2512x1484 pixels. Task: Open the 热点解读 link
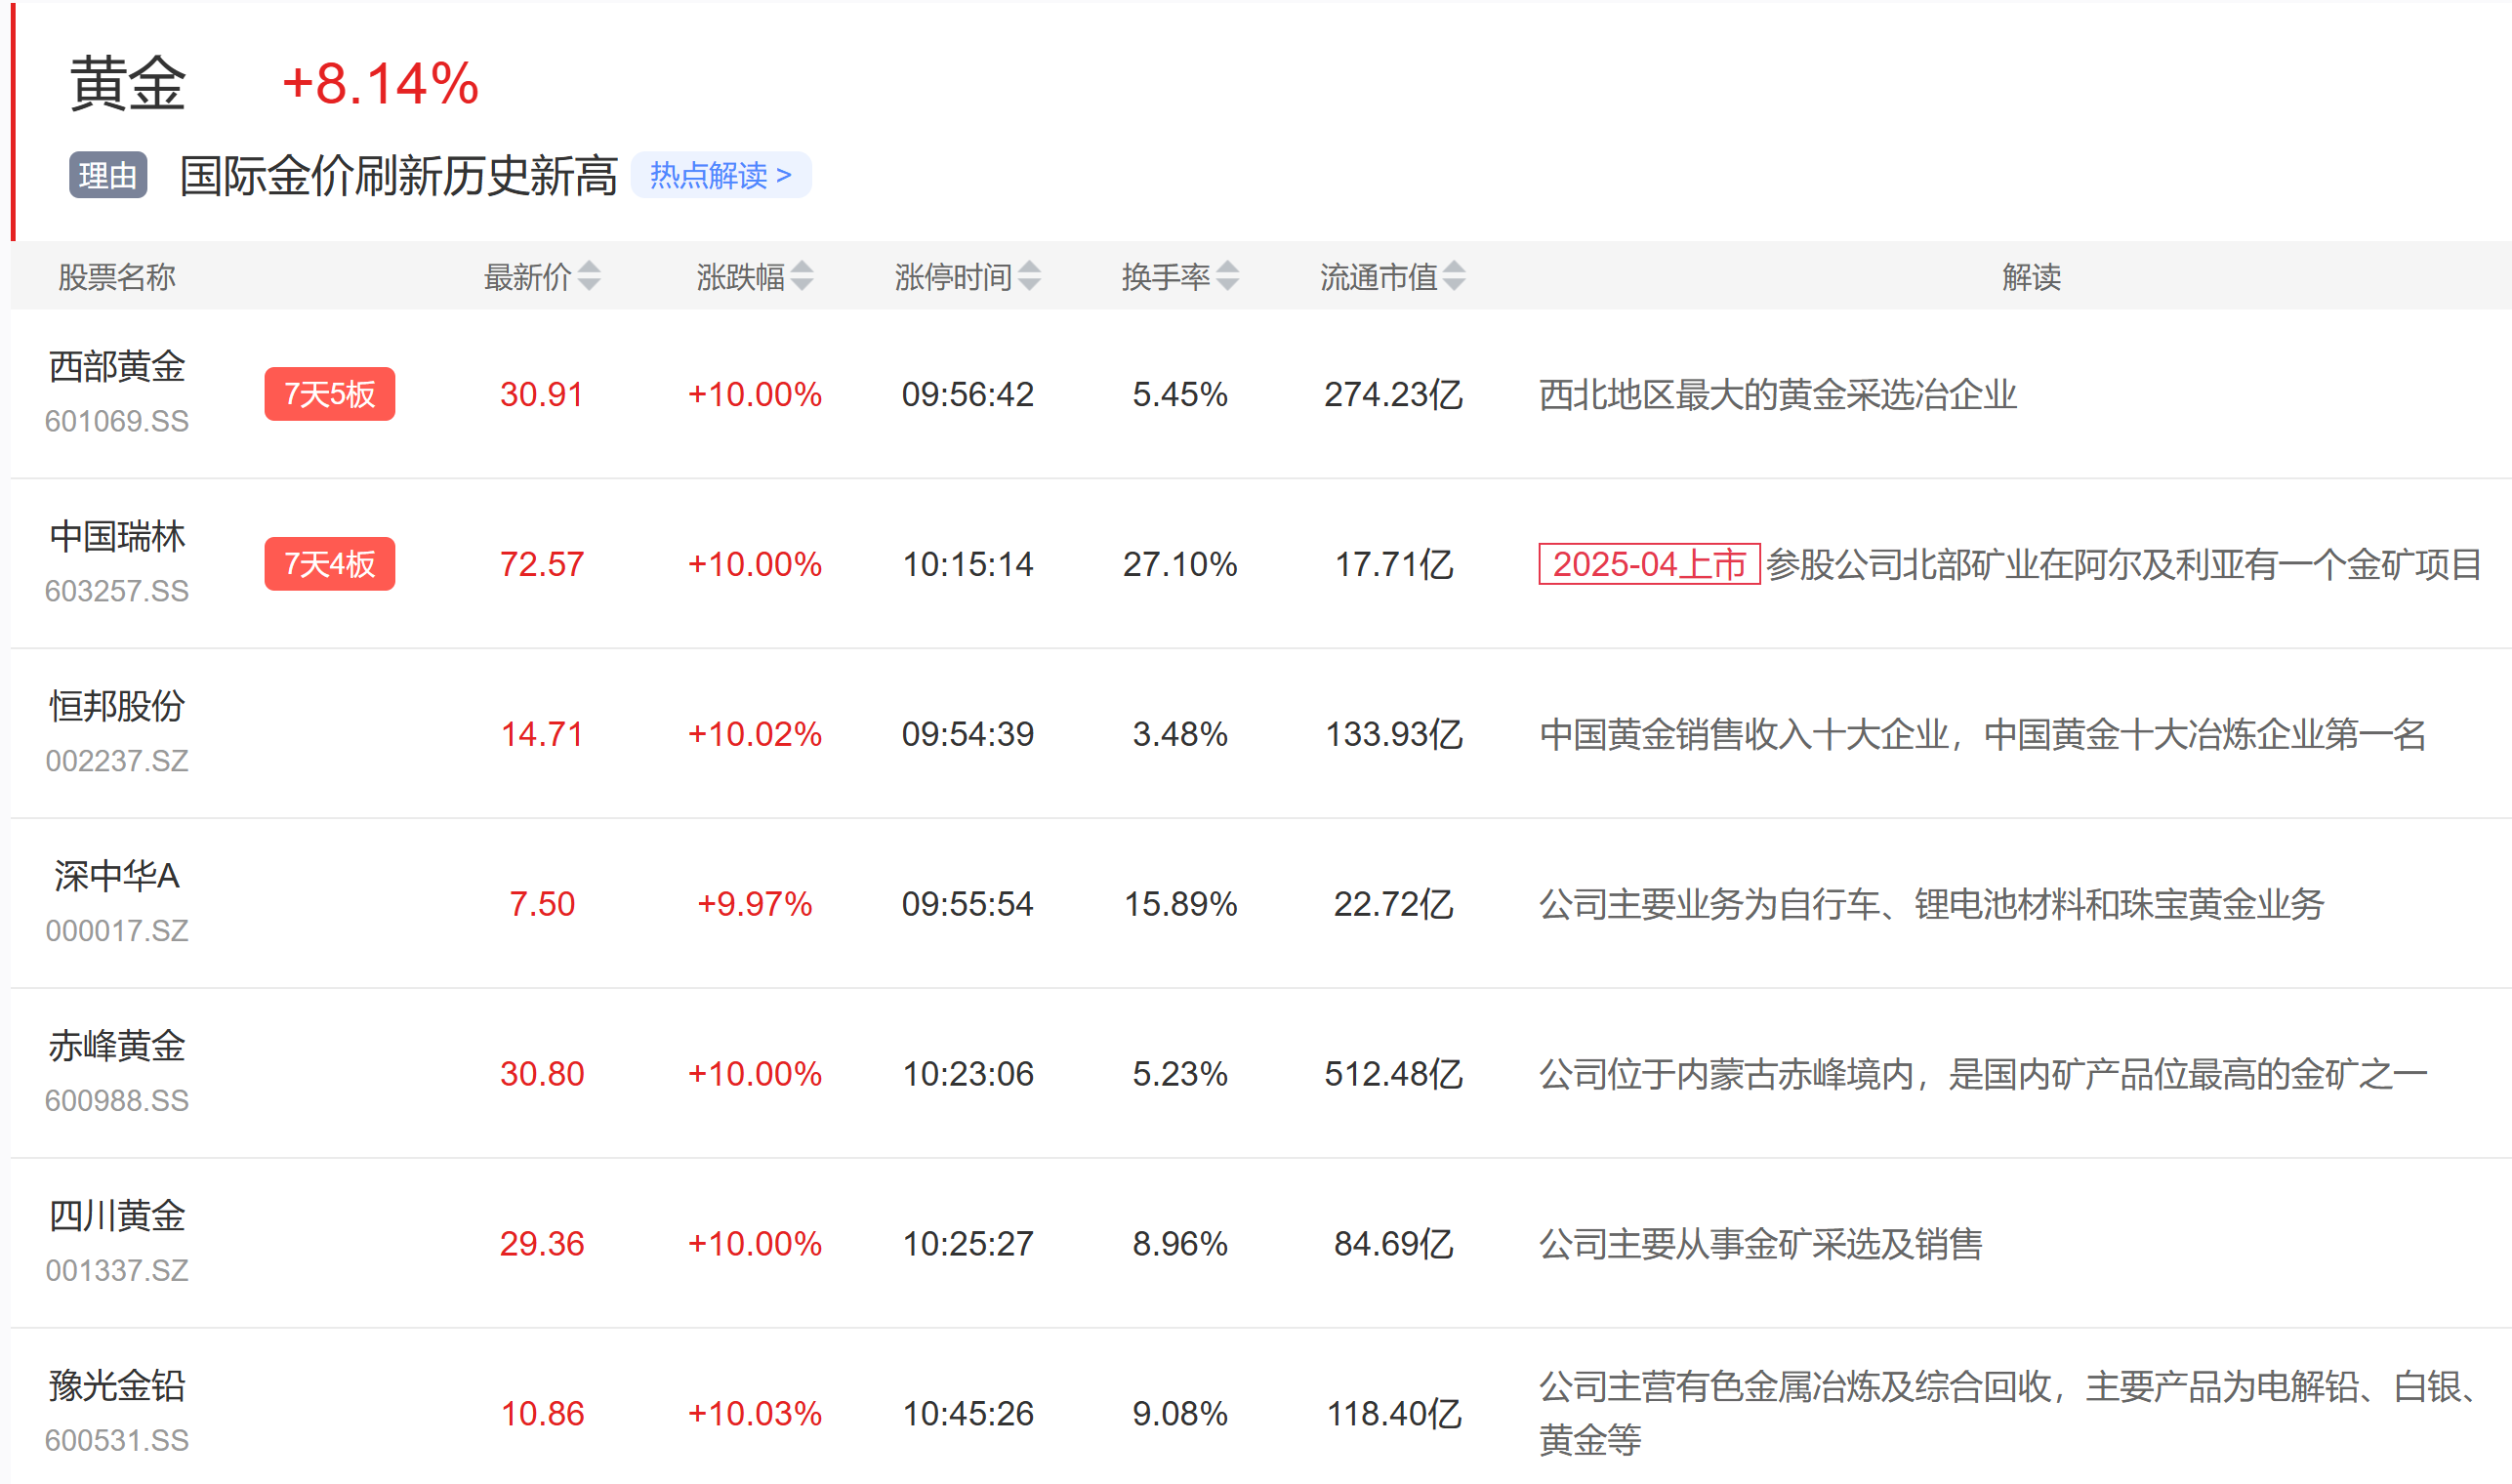click(721, 176)
